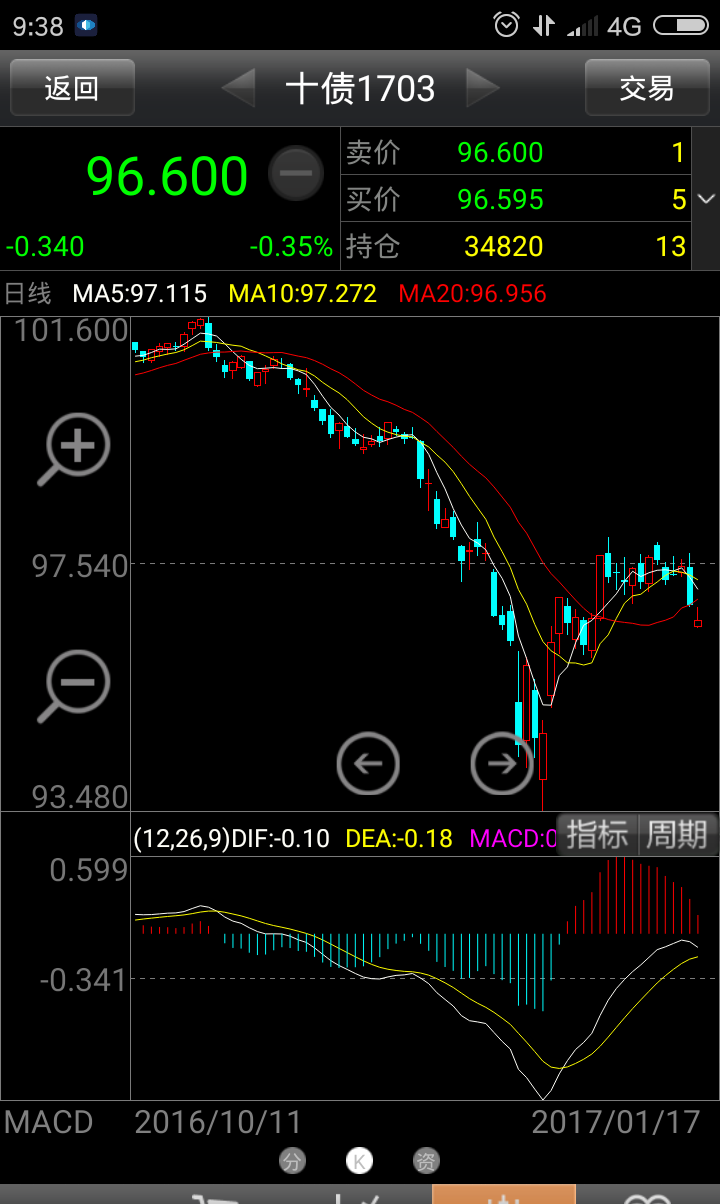Tap the -0.341 MACD axis value
The width and height of the screenshot is (720, 1204).
pos(84,980)
